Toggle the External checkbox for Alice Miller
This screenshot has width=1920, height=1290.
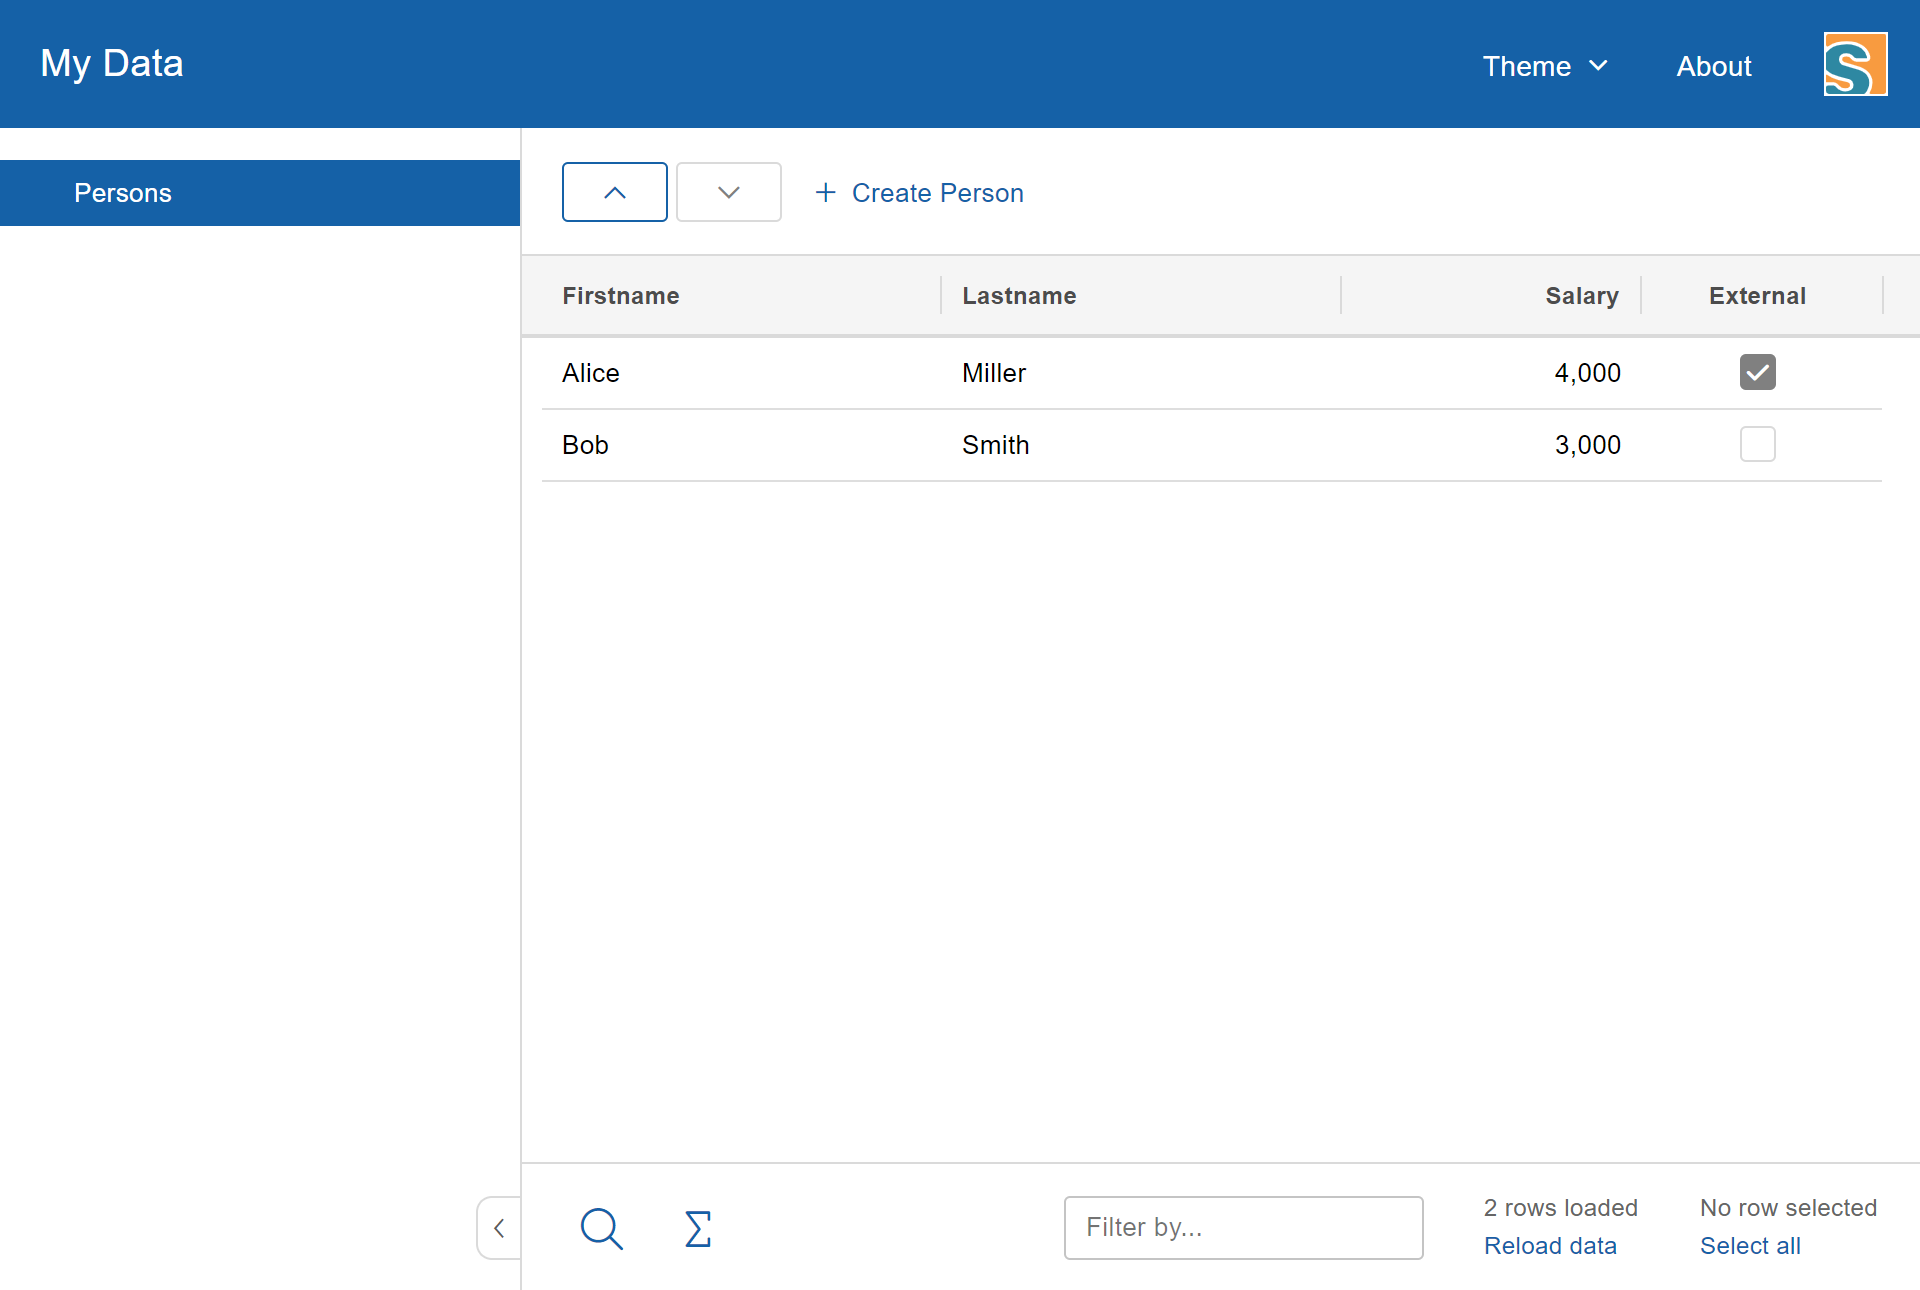tap(1759, 371)
